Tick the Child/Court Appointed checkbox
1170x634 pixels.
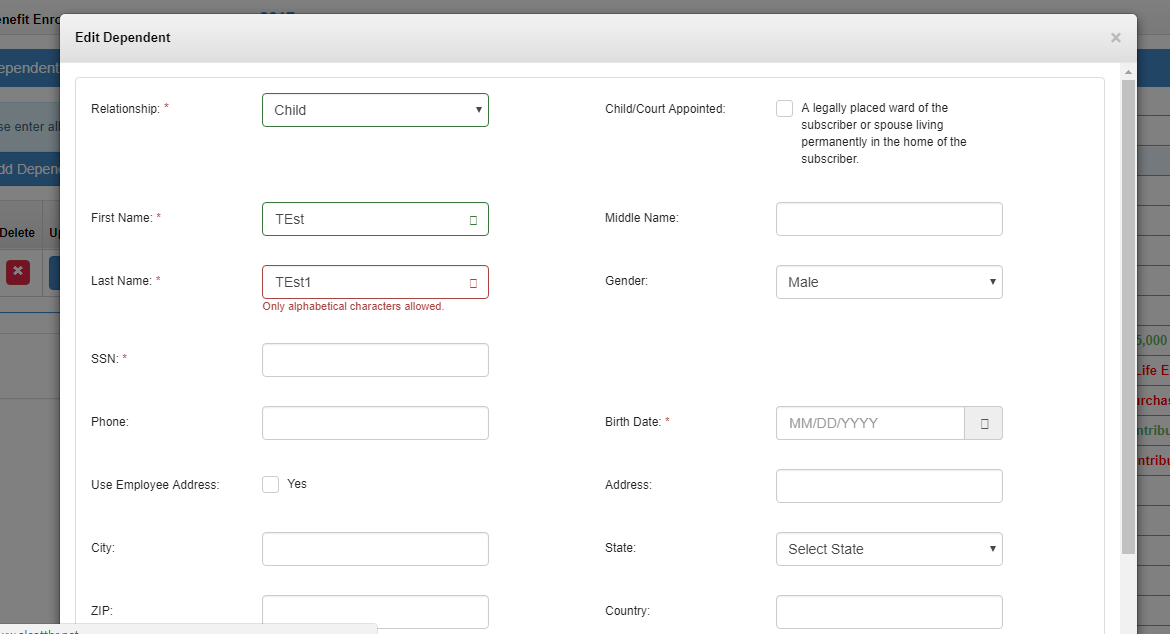tap(784, 109)
